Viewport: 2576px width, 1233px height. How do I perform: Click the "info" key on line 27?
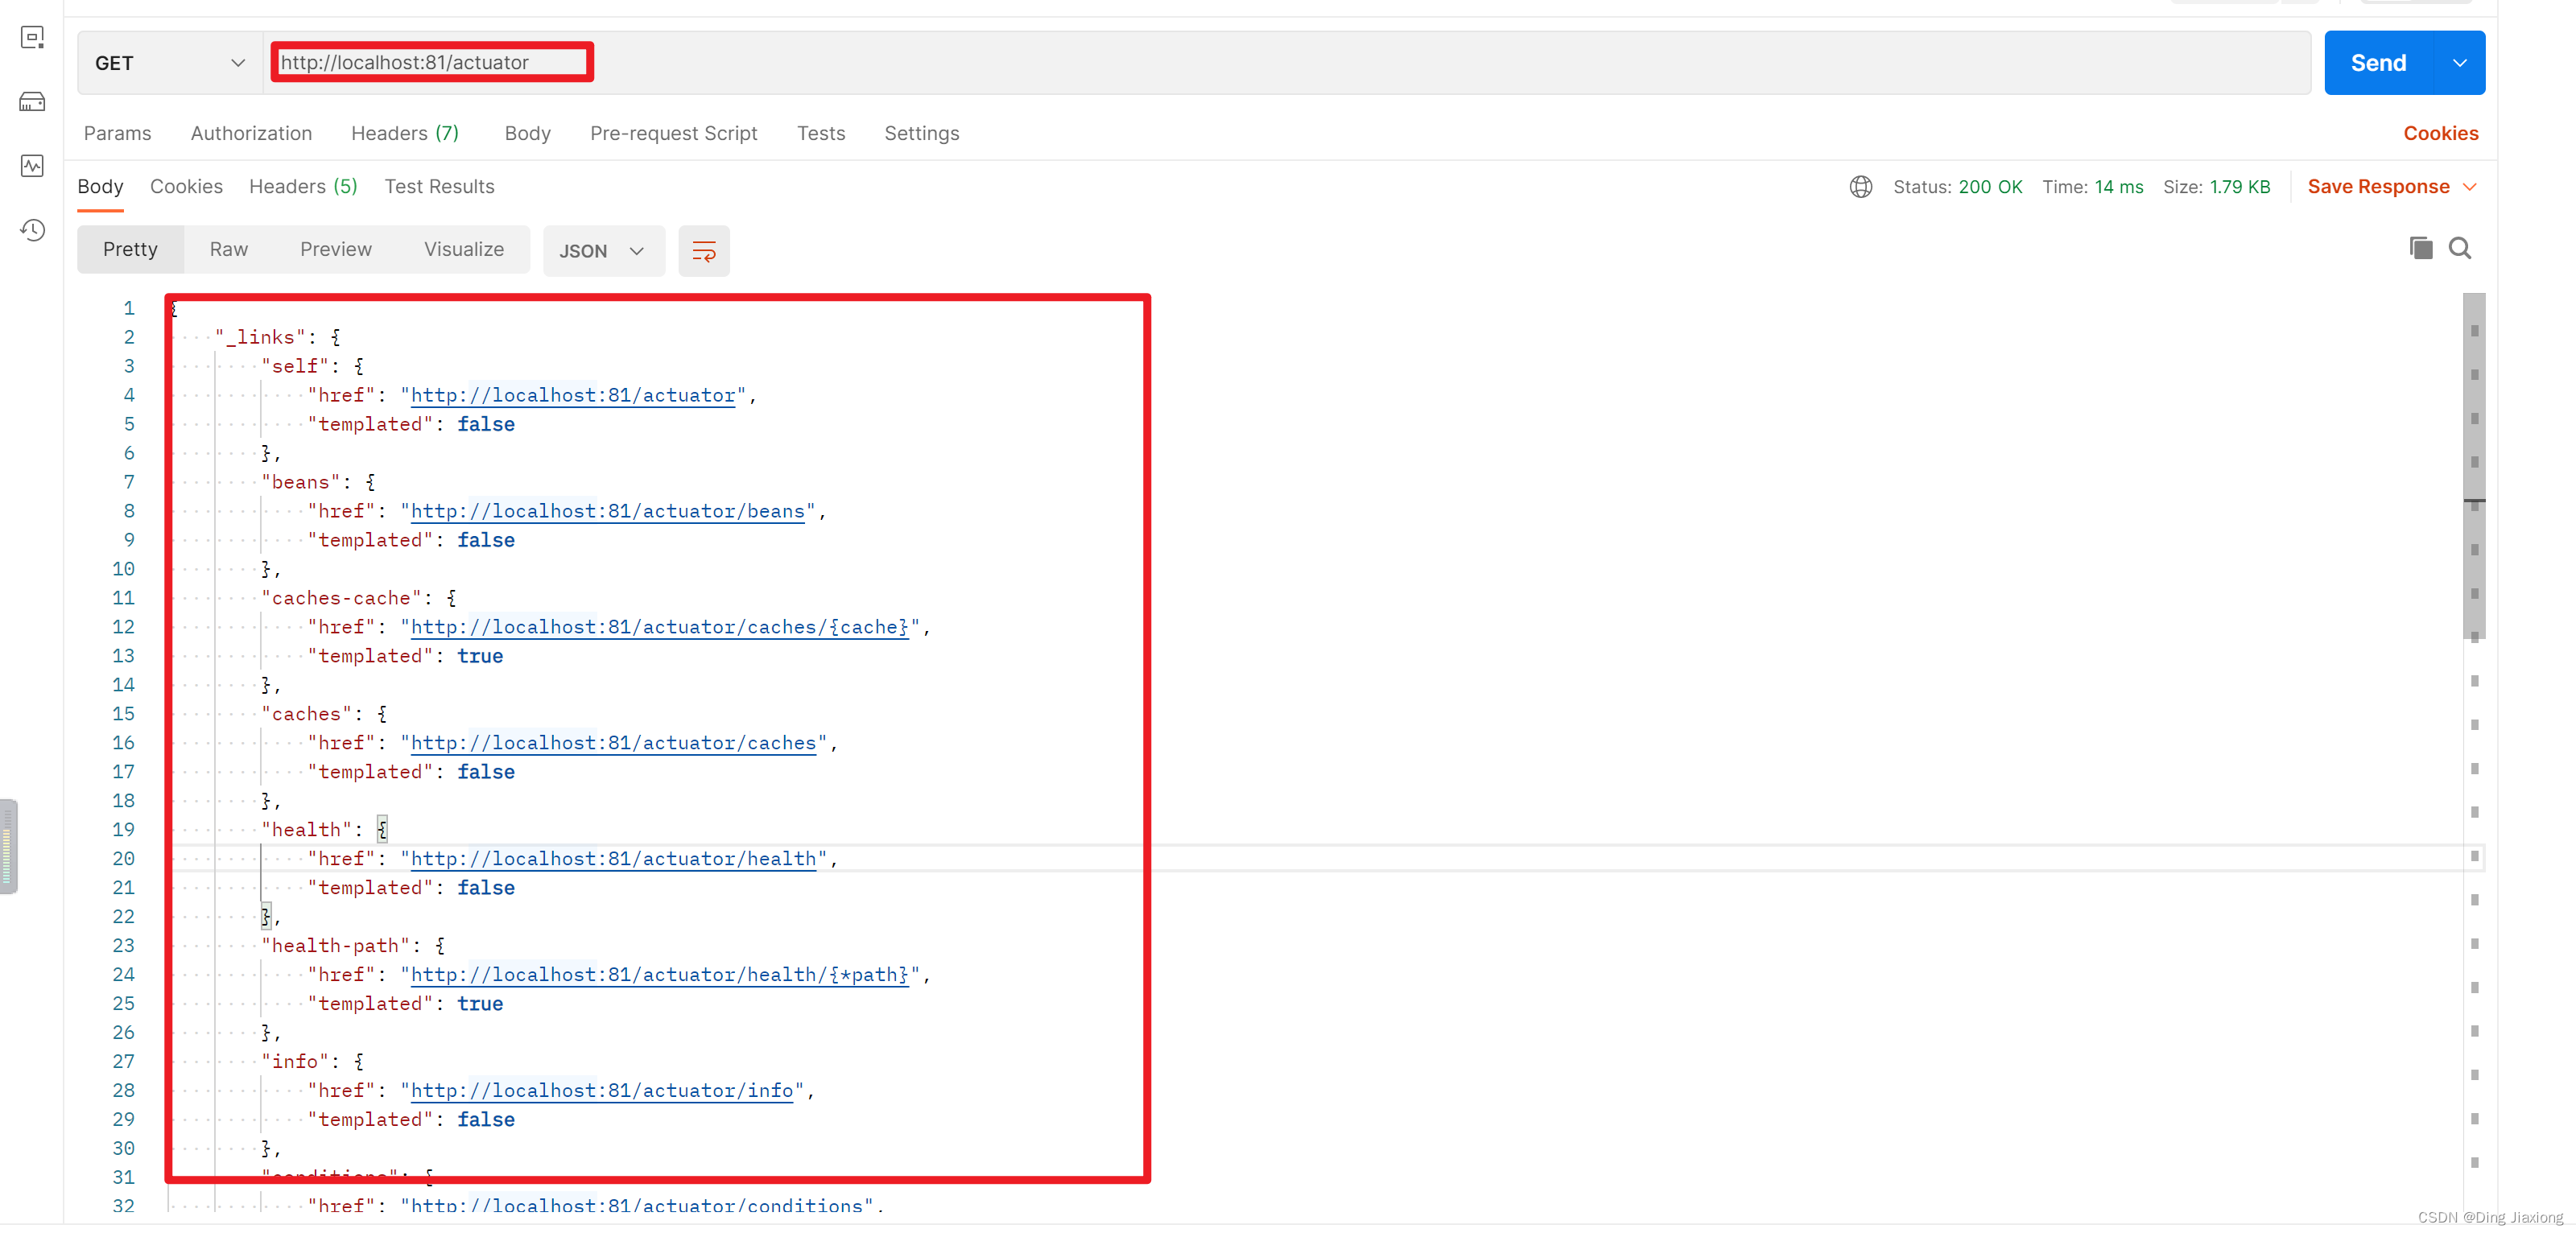click(295, 1063)
